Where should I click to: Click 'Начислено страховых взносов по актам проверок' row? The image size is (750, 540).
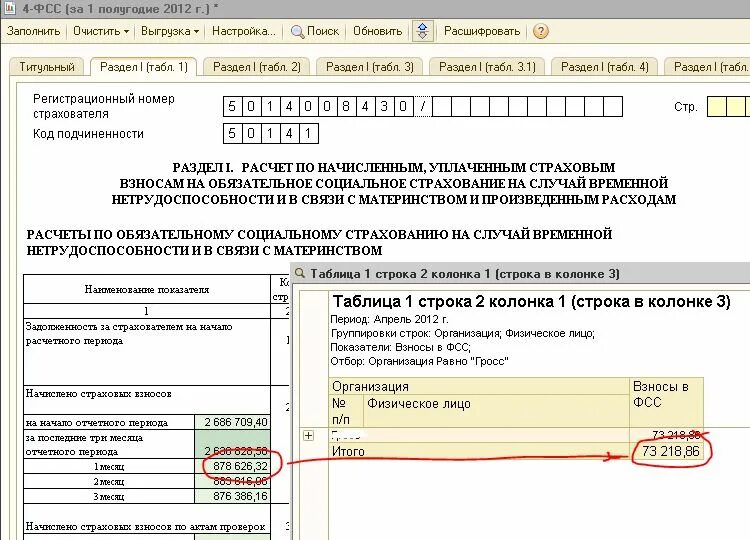point(145,527)
